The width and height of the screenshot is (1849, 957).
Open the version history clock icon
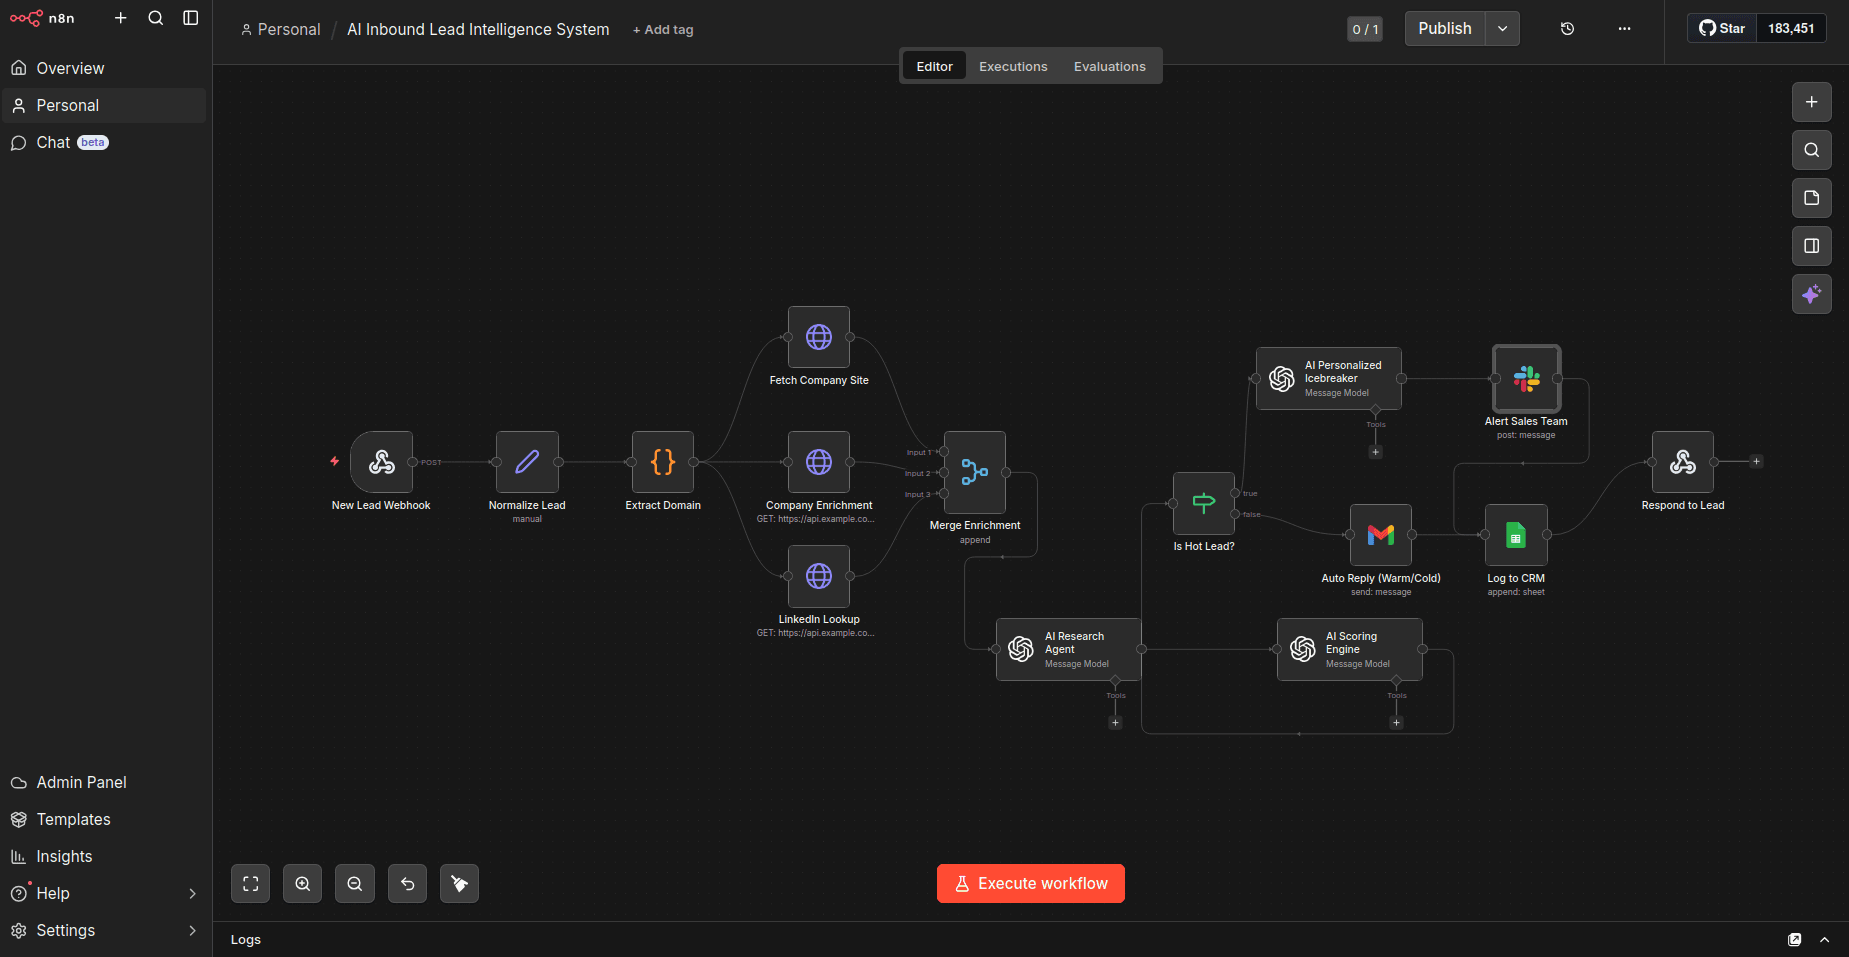point(1566,29)
